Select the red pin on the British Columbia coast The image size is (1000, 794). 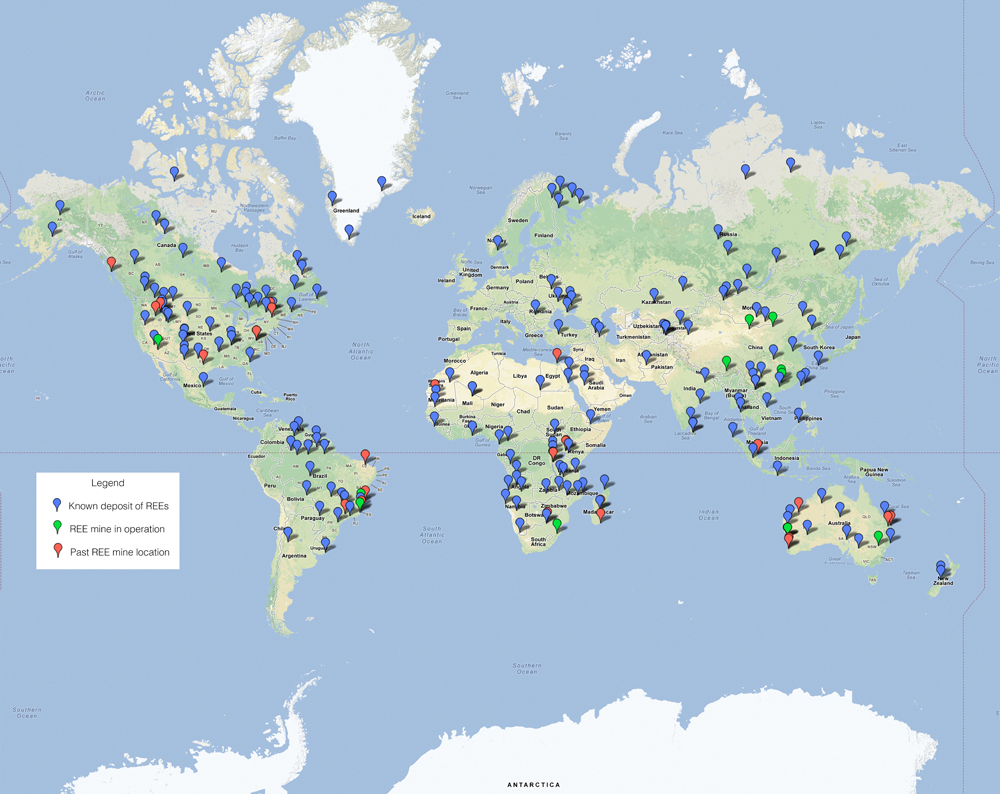pyautogui.click(x=112, y=263)
